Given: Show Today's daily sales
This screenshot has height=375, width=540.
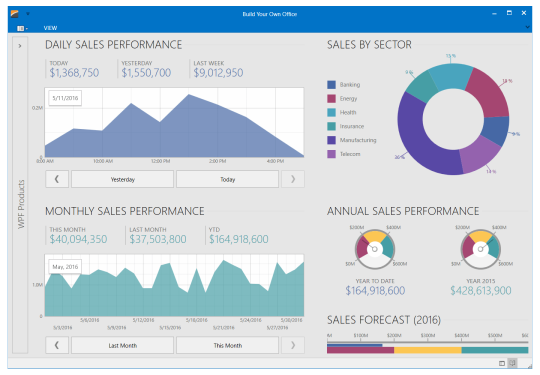Looking at the screenshot, I should click(x=227, y=179).
